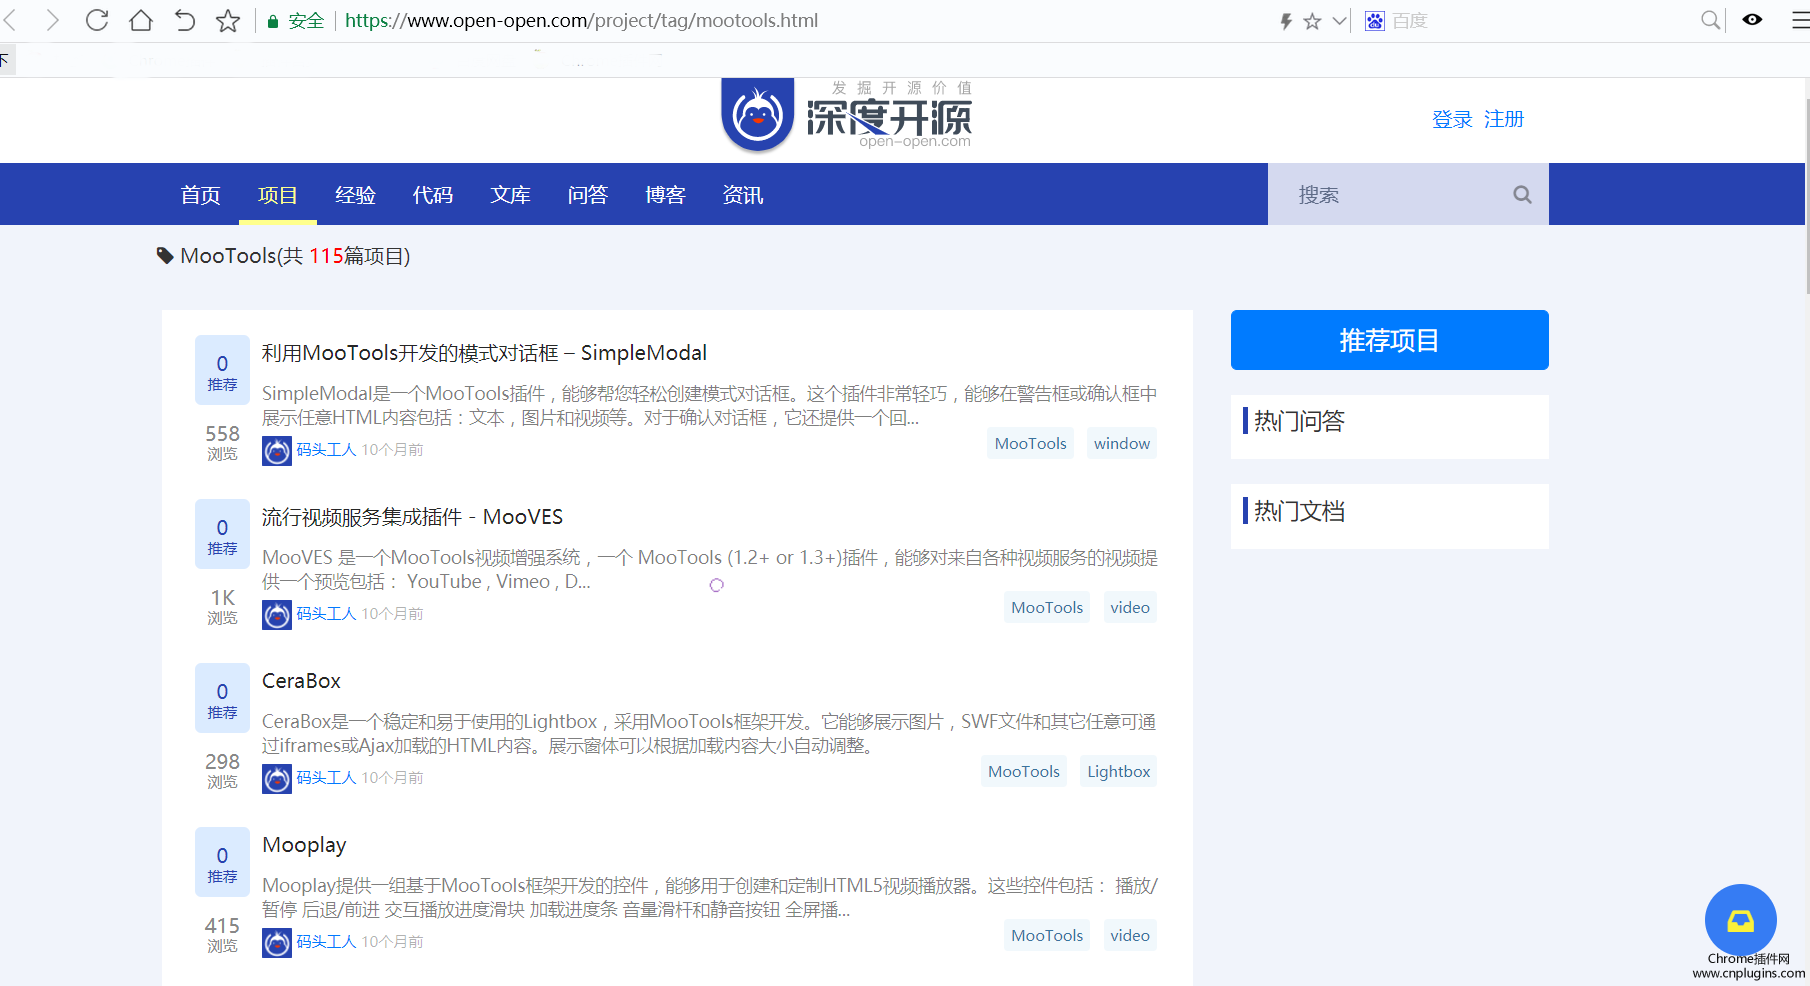
Task: Open the CeraBox project title link
Action: point(301,681)
